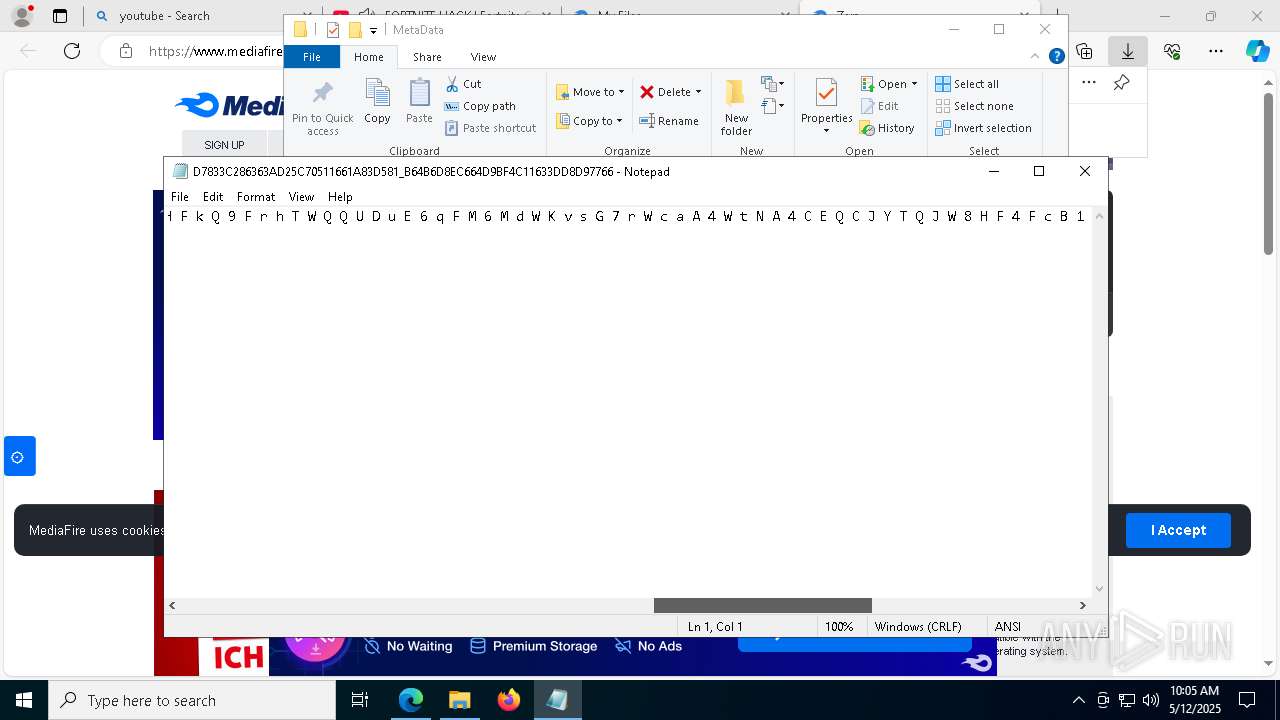Click the taskbar search box
The height and width of the screenshot is (720, 1280).
[191, 700]
